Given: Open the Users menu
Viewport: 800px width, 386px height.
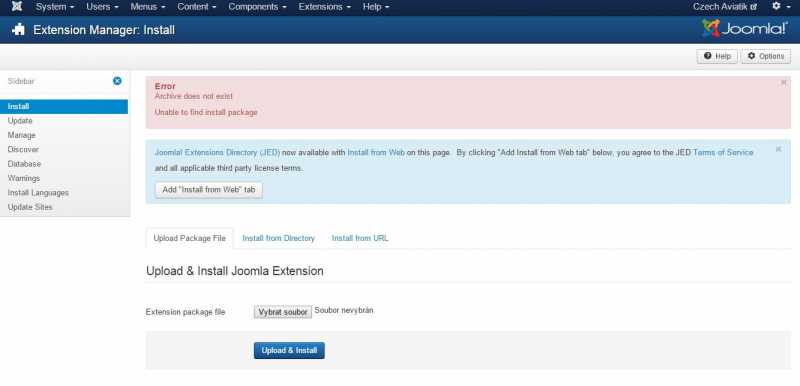Looking at the screenshot, I should point(102,7).
